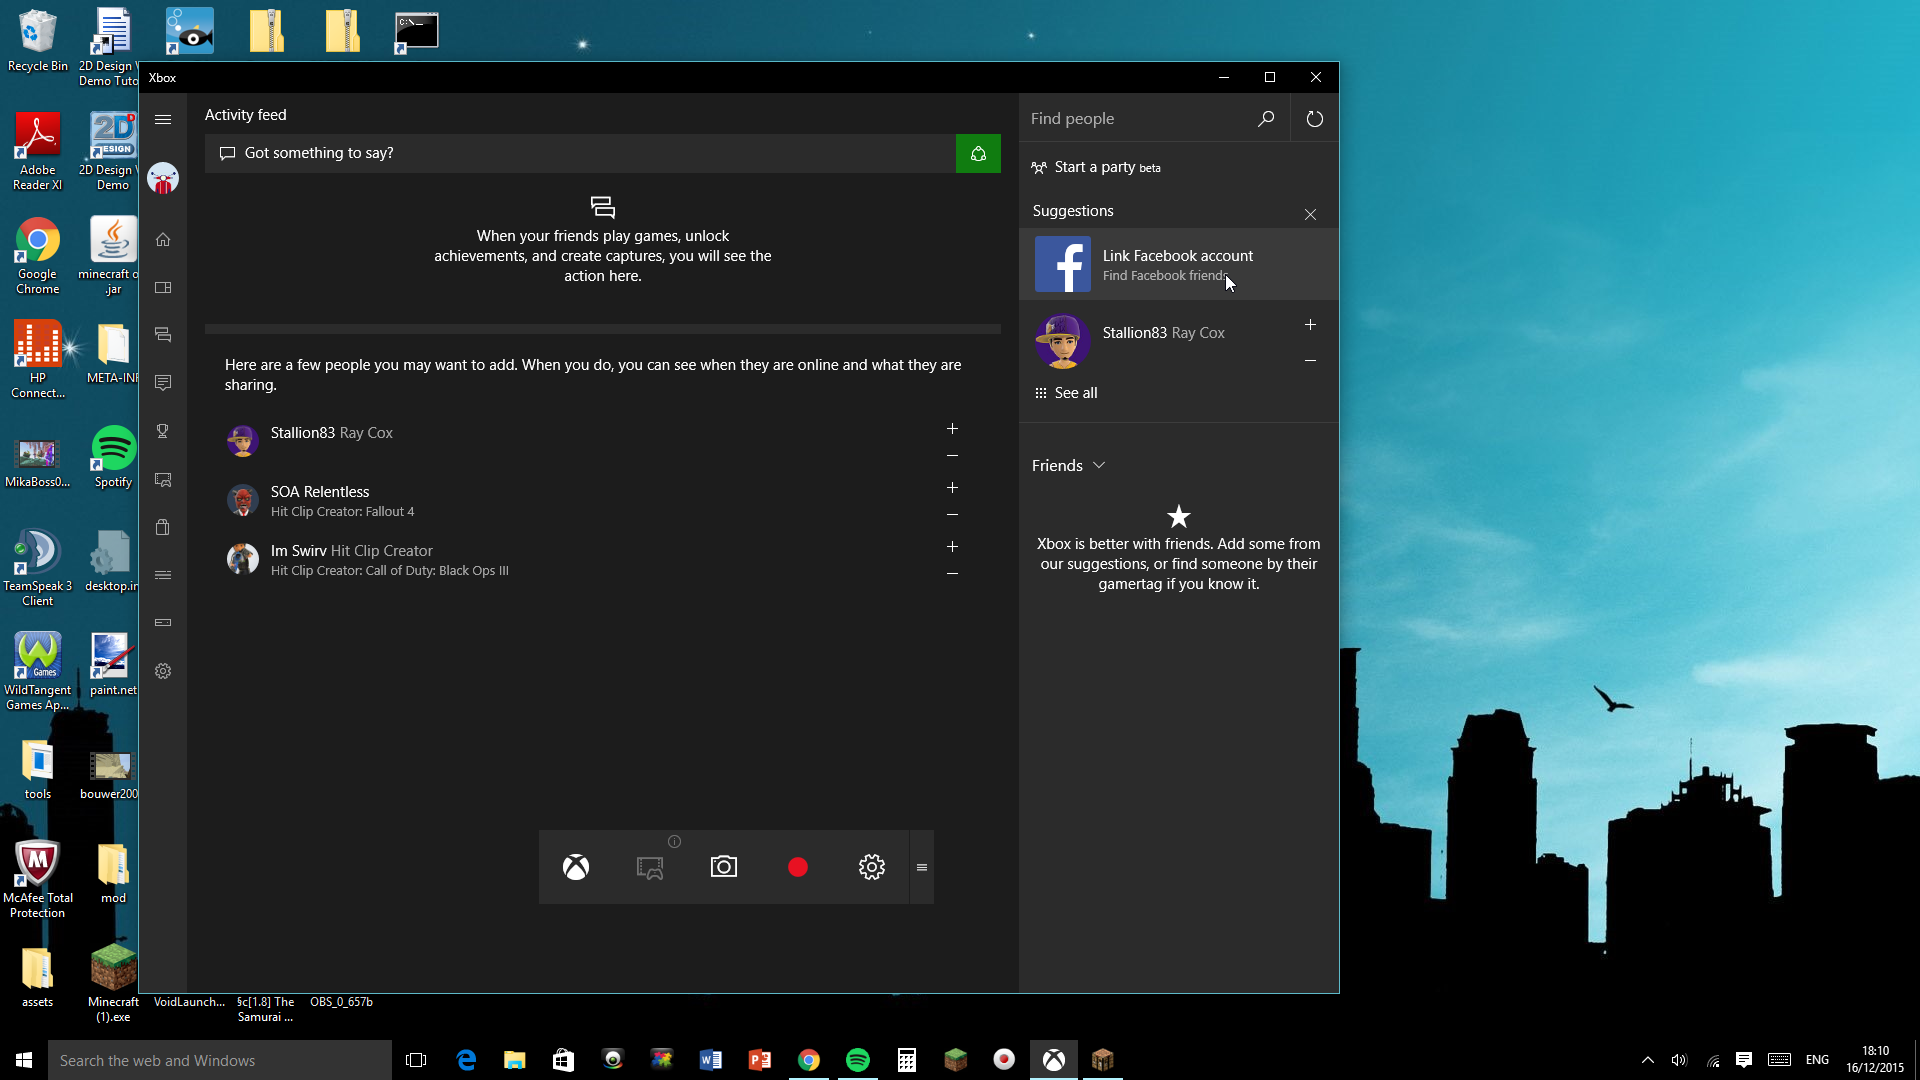
Task: Open volume control in system tray
Action: tap(1679, 1060)
